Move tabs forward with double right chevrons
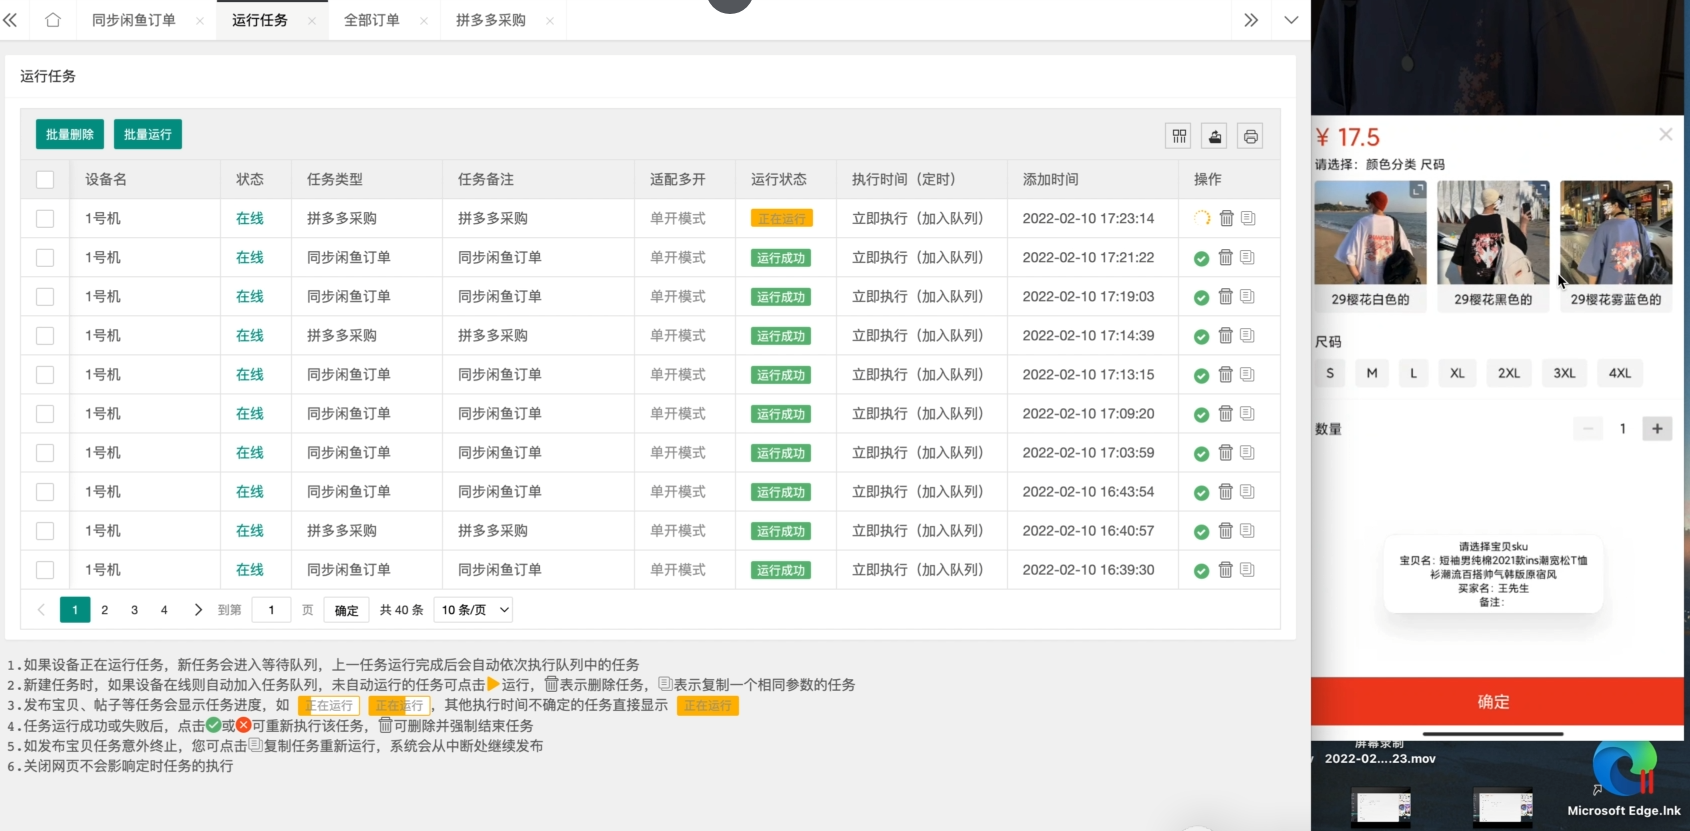1690x831 pixels. (1250, 20)
